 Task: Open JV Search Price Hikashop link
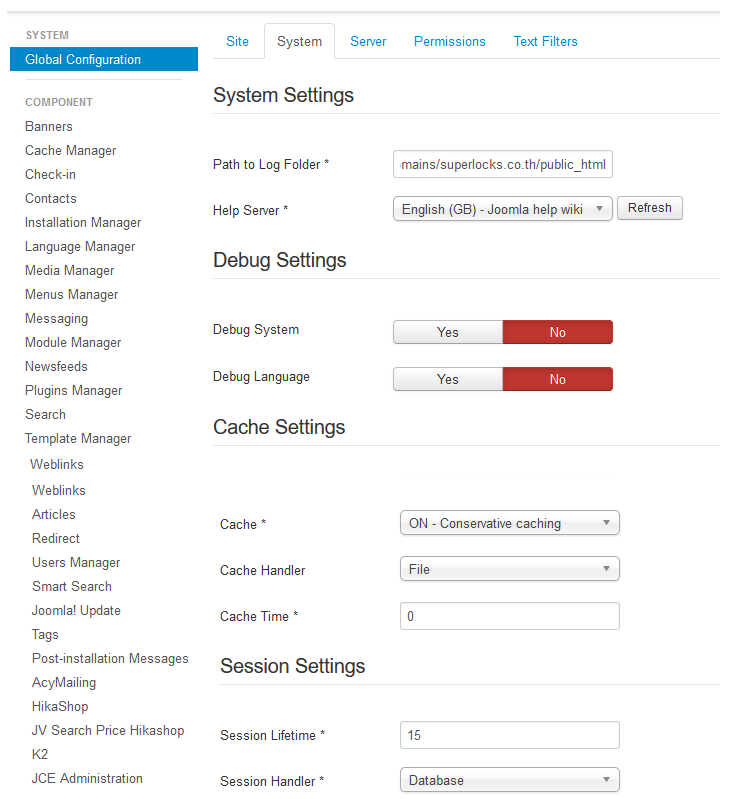point(108,730)
